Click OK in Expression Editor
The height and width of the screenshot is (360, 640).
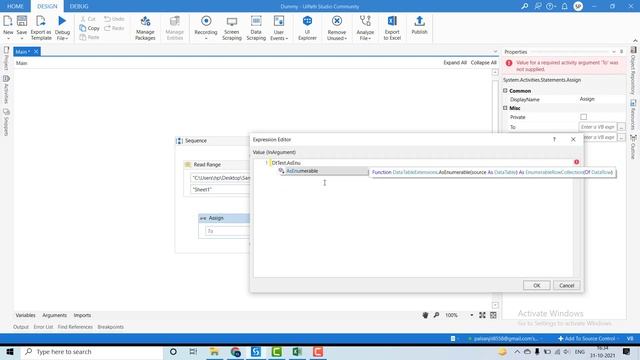pos(536,285)
